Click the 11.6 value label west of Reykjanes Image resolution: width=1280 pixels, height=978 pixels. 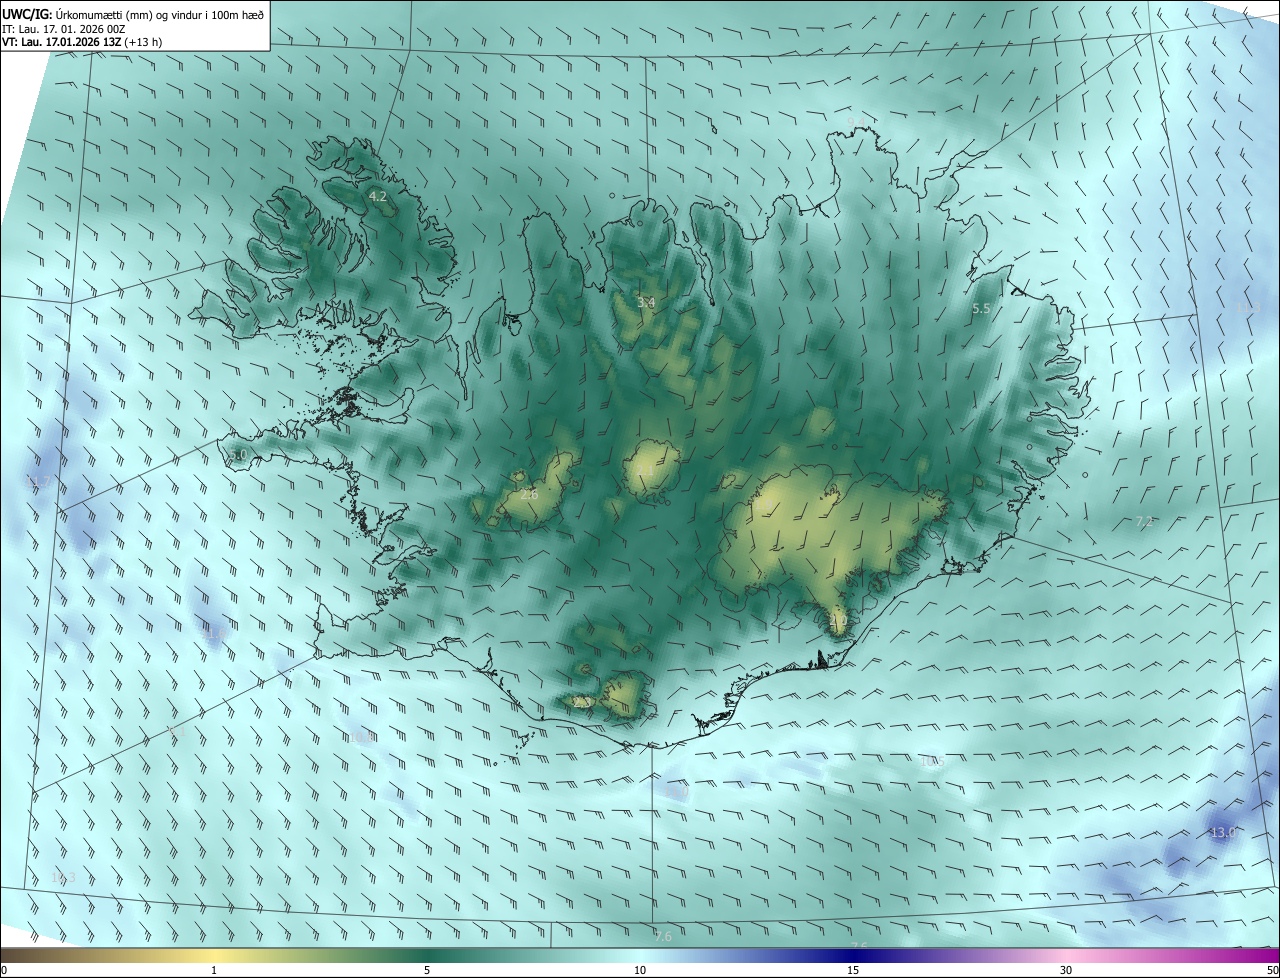point(215,633)
